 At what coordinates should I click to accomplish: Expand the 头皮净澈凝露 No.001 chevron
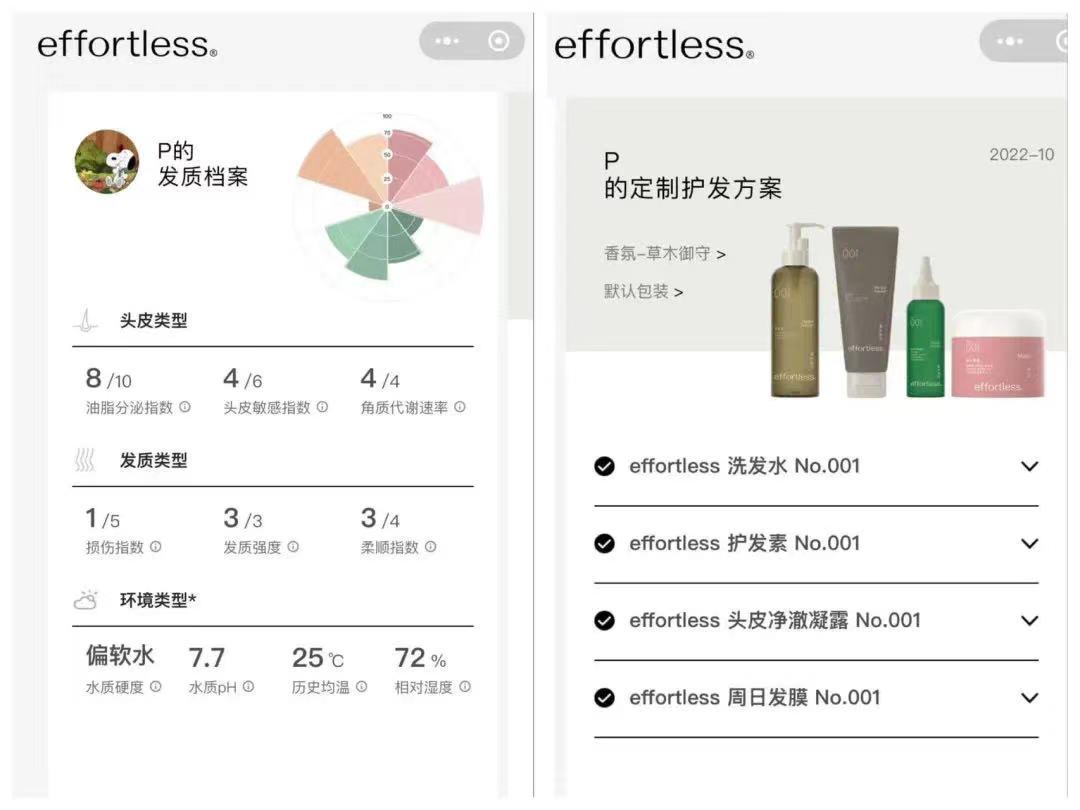(x=1029, y=620)
